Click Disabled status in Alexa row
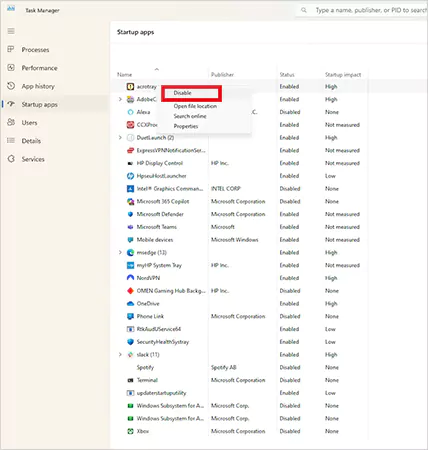 pyautogui.click(x=290, y=112)
